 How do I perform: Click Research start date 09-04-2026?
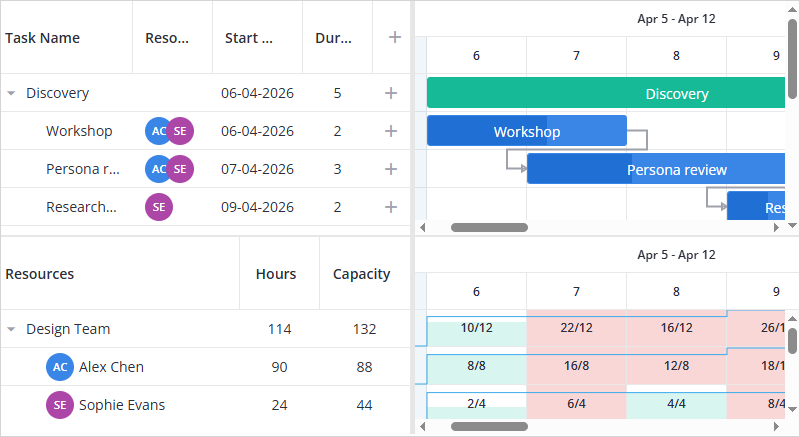pos(257,207)
